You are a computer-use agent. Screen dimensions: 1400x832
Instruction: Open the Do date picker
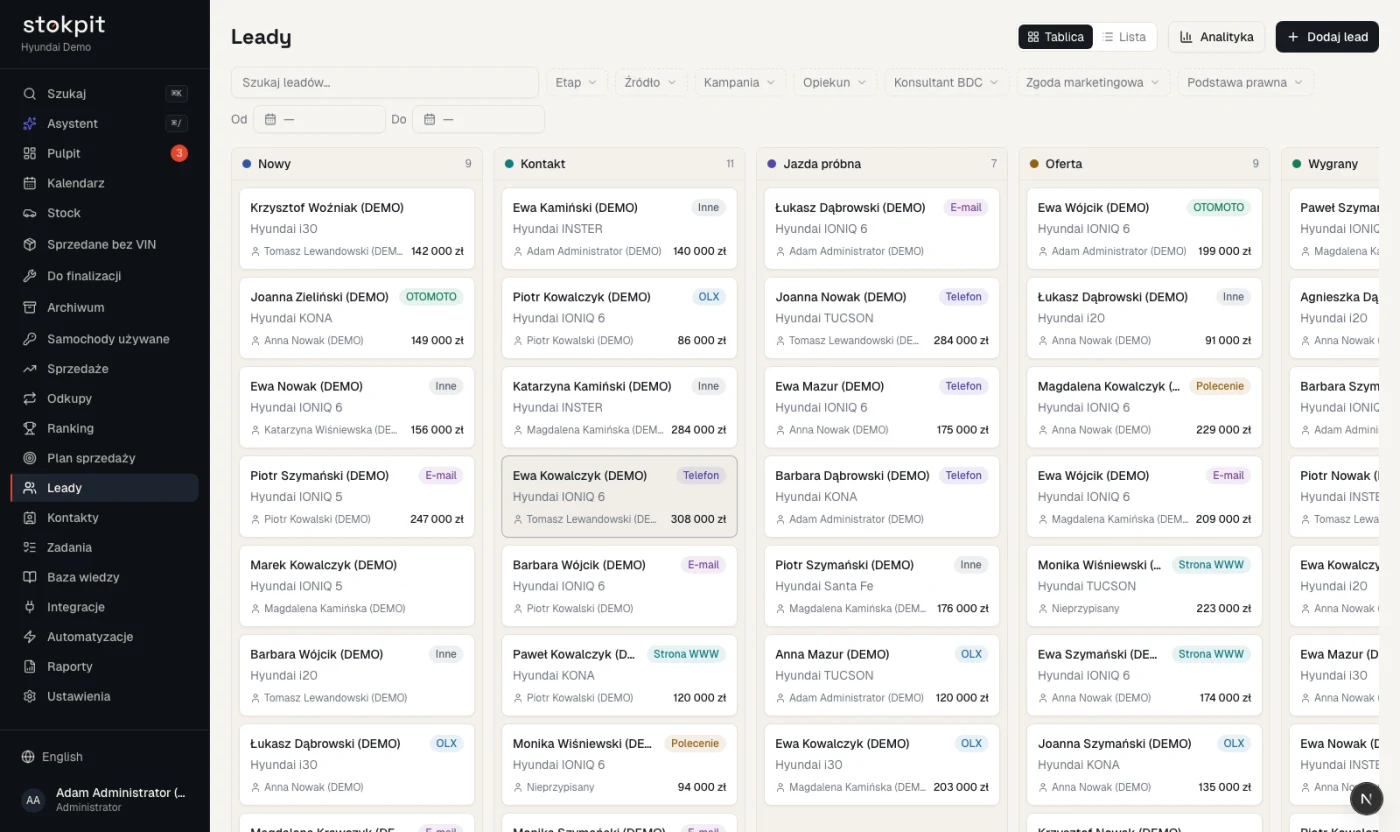[478, 119]
